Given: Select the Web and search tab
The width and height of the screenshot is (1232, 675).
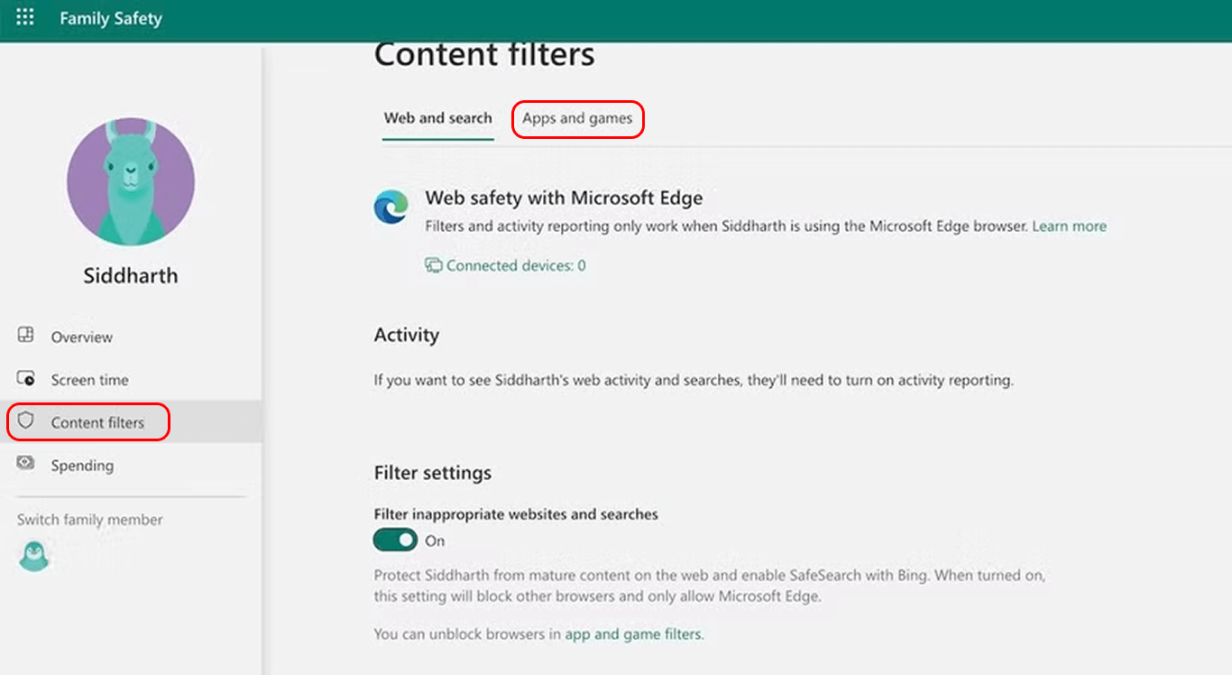Looking at the screenshot, I should [437, 118].
